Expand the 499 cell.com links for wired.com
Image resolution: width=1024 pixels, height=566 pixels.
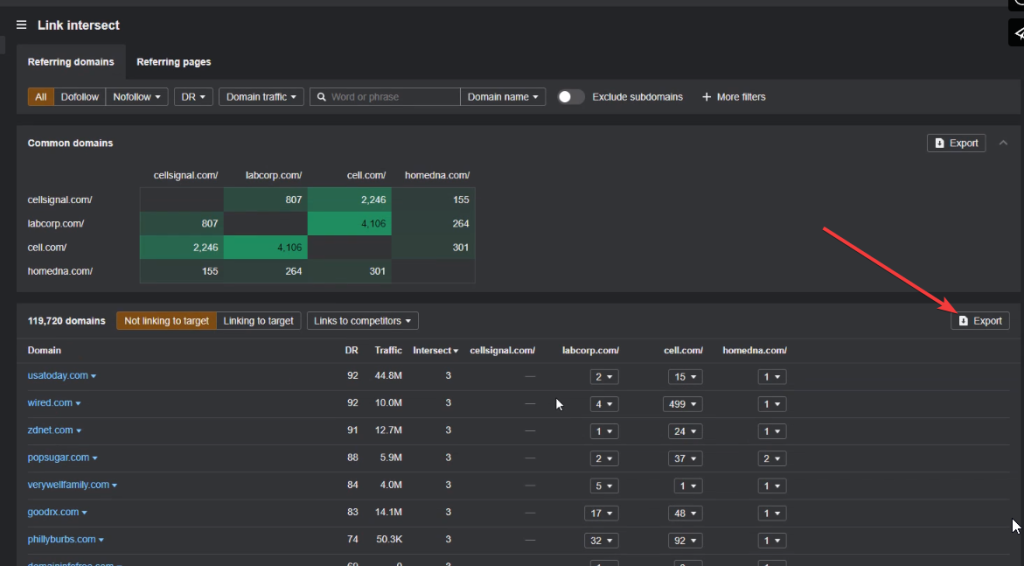click(682, 404)
